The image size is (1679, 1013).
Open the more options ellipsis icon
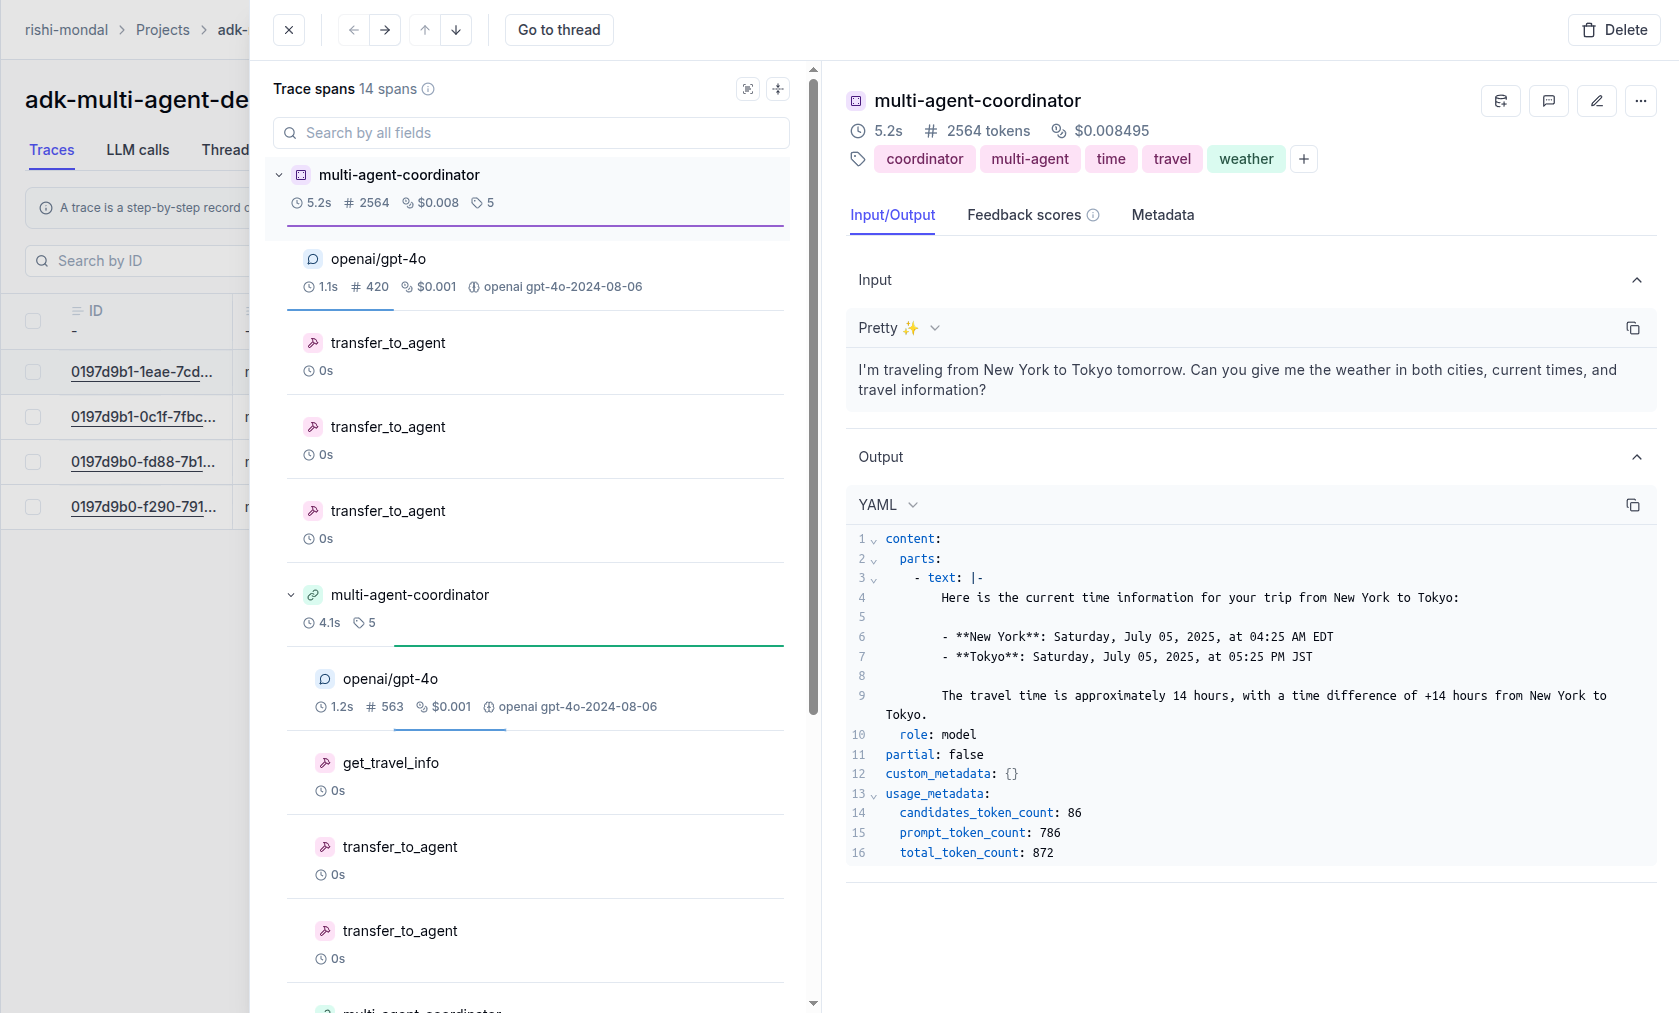coord(1640,101)
